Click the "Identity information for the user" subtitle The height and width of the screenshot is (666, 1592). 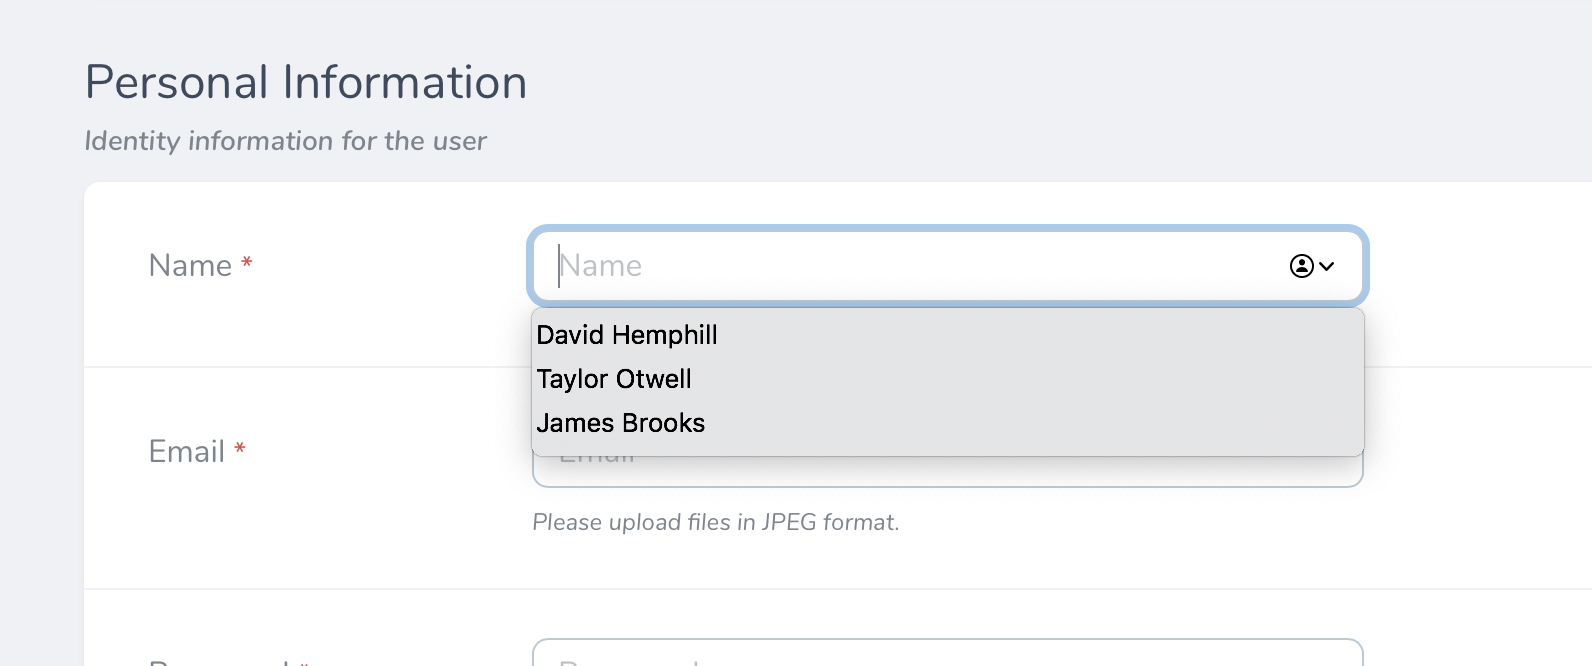[285, 141]
